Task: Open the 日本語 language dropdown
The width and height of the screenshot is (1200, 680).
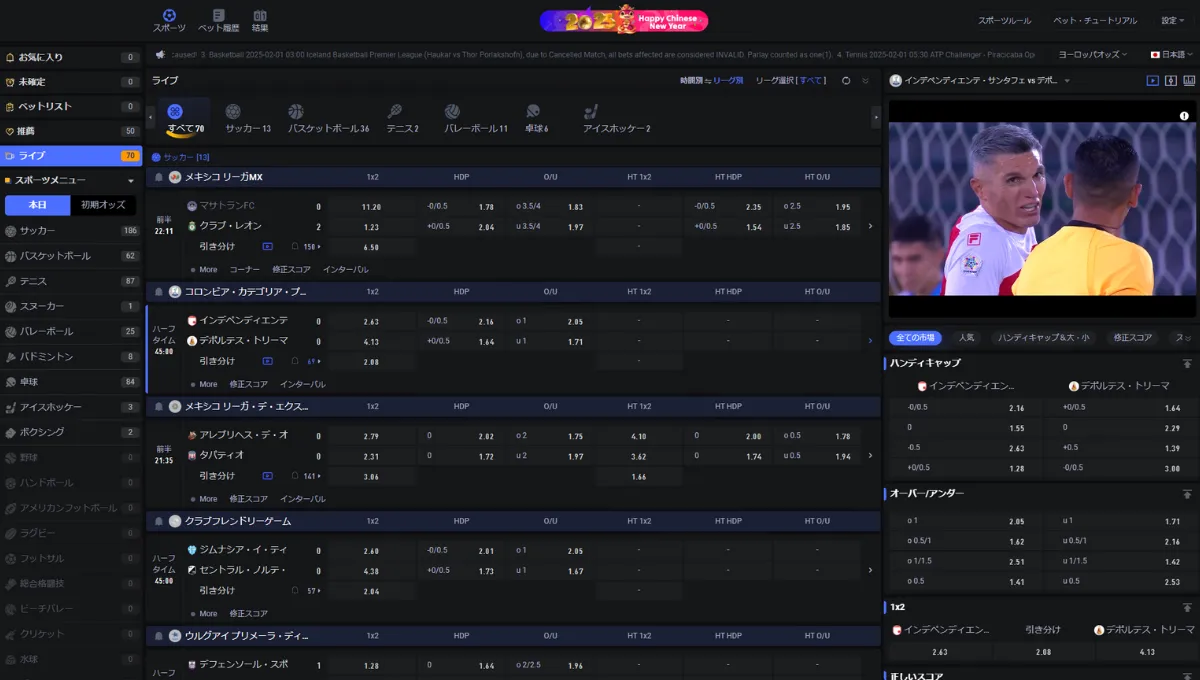Action: coord(1171,54)
